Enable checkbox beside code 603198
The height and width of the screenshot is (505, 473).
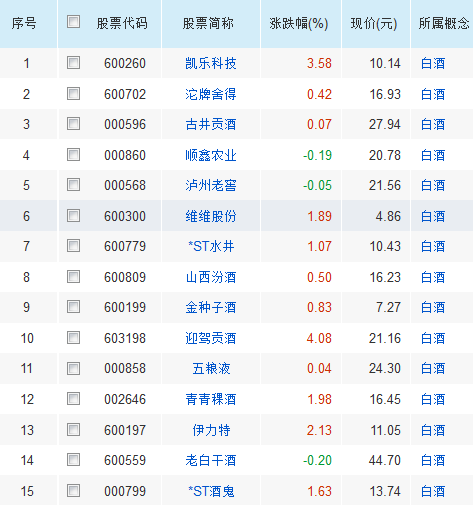(73, 338)
